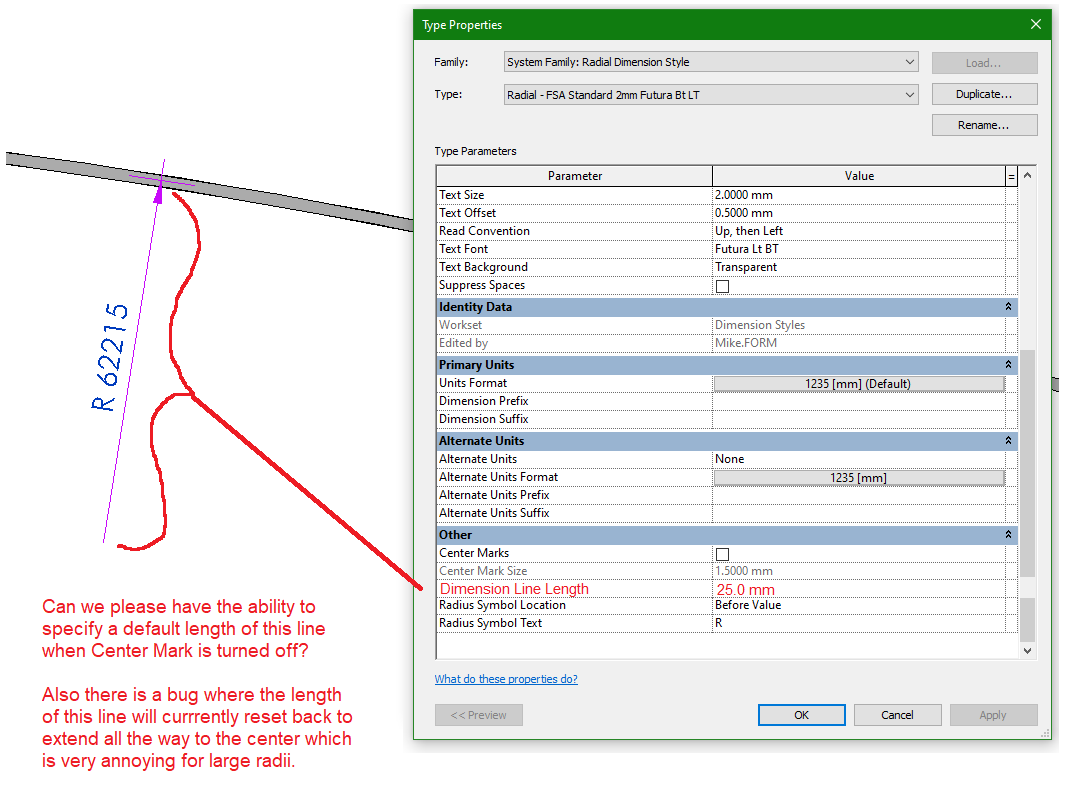The width and height of the screenshot is (1071, 796).
Task: Click Apply to save changes
Action: tap(993, 714)
